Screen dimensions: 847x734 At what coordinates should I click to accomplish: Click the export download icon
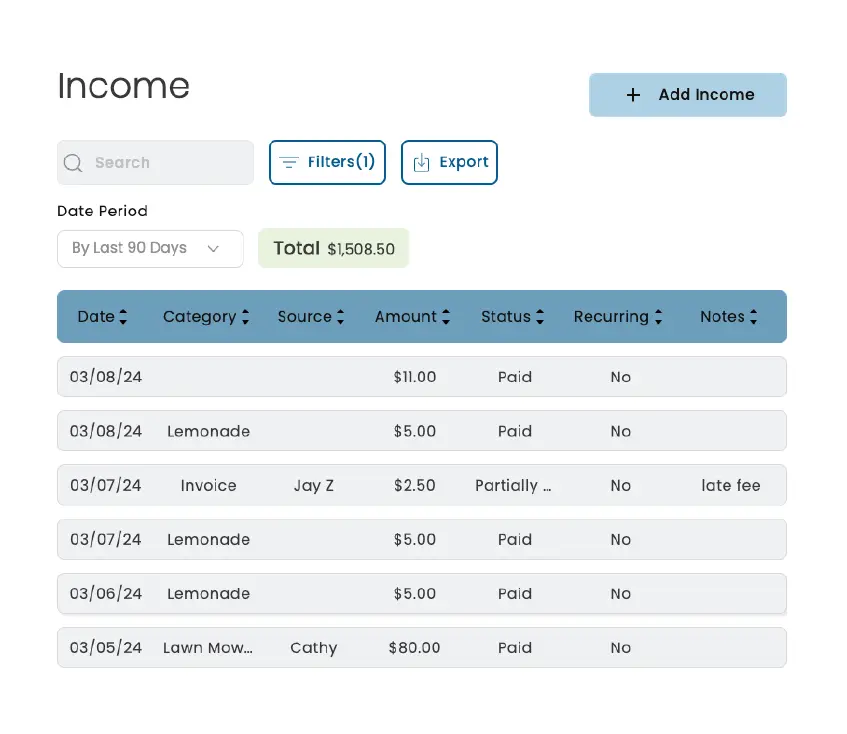pos(421,163)
